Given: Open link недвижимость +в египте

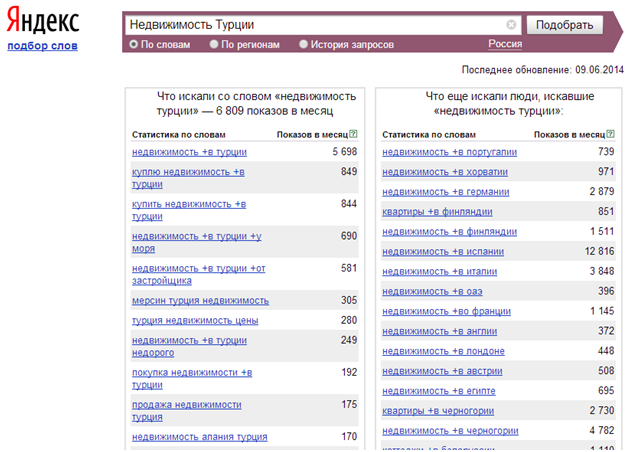Looking at the screenshot, I should click(x=439, y=391).
